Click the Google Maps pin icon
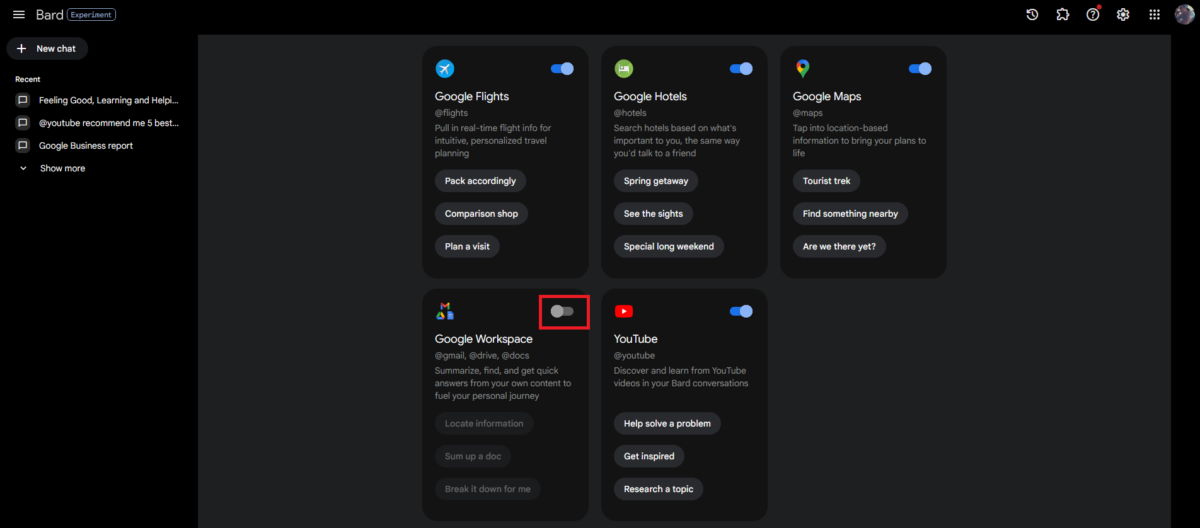 click(802, 68)
